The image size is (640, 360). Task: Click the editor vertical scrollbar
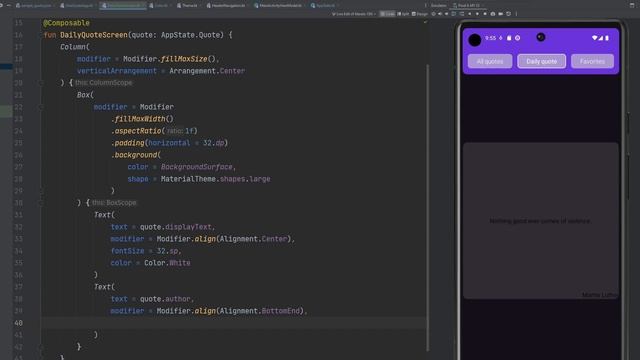pyautogui.click(x=427, y=207)
